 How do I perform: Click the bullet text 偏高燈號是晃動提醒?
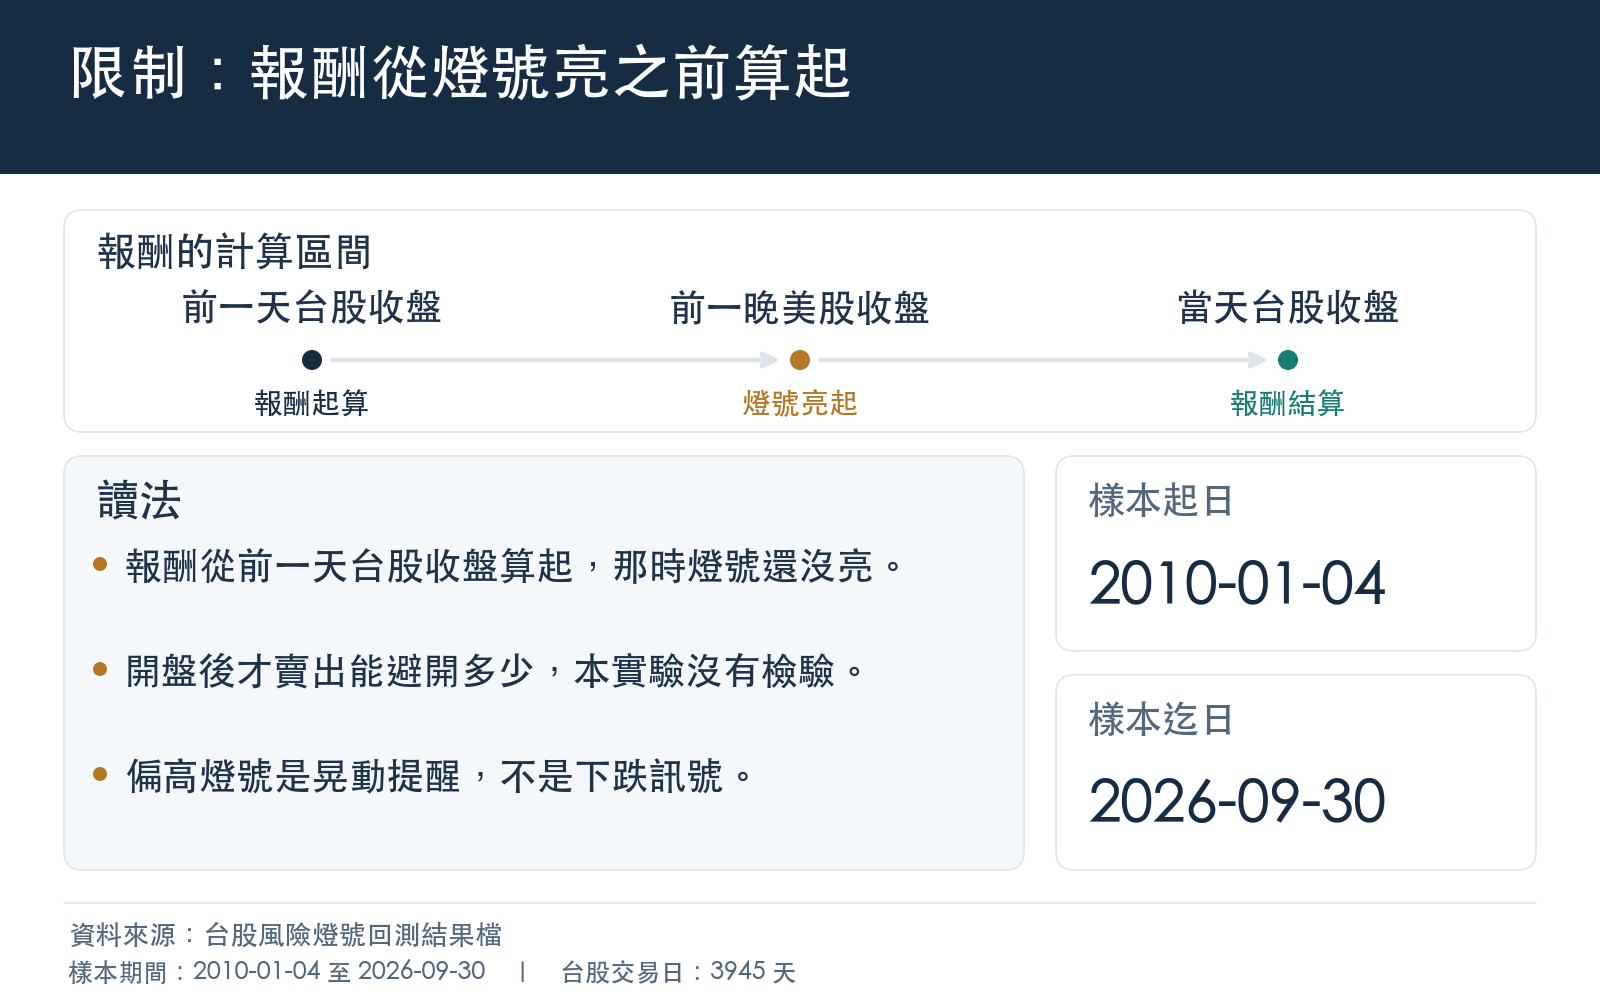(293, 776)
